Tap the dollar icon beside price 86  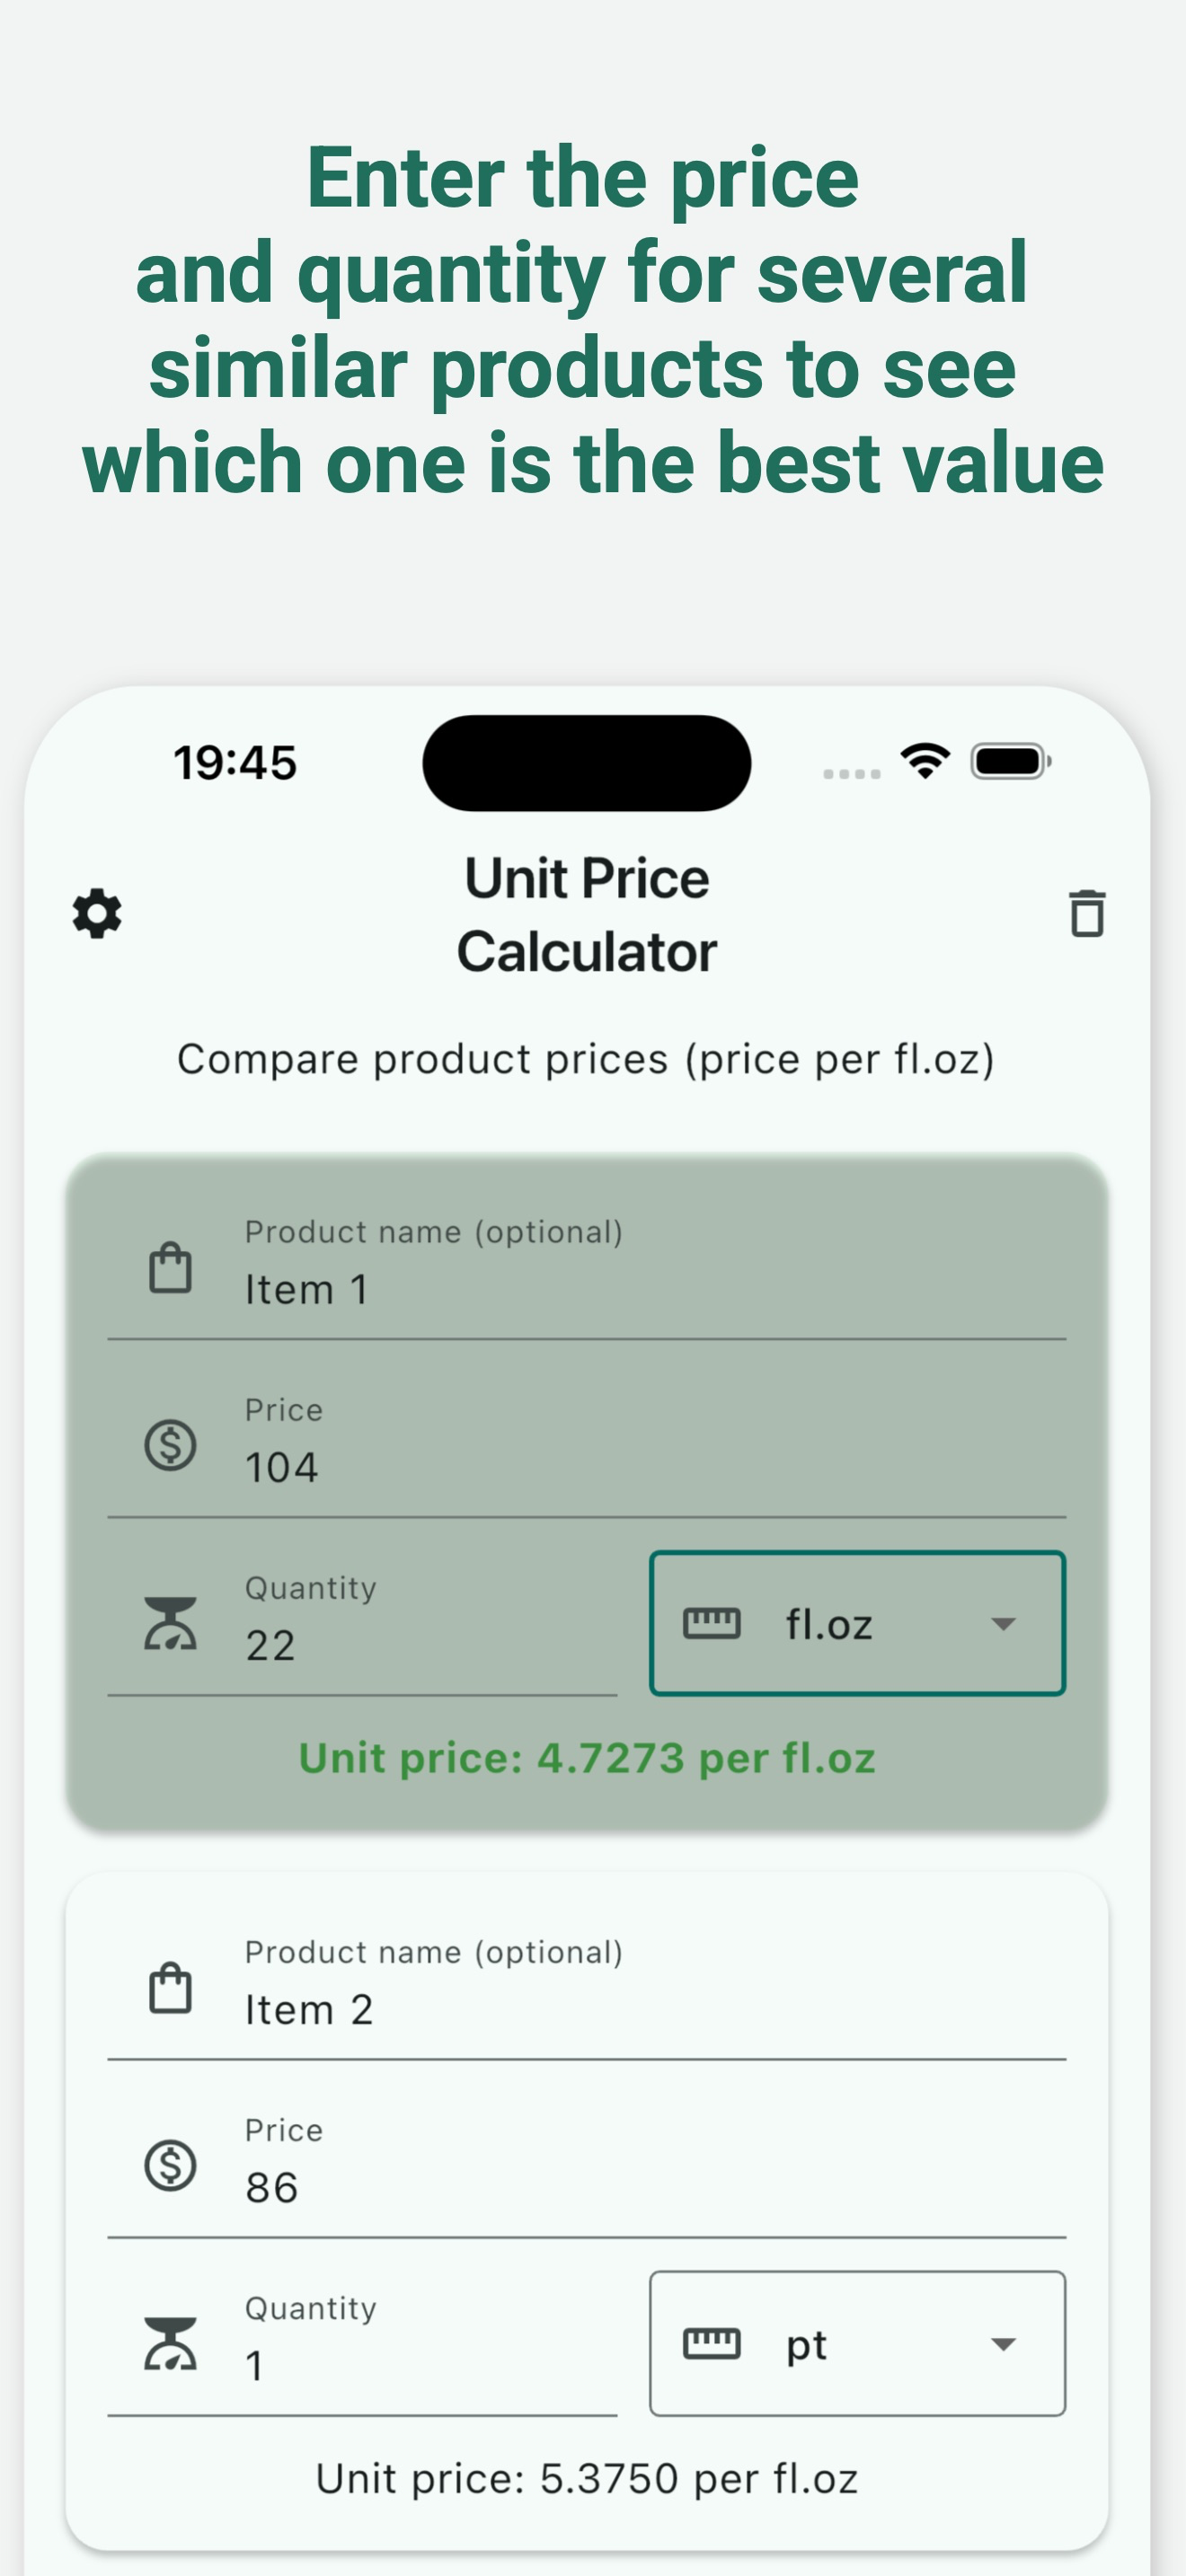[170, 2165]
